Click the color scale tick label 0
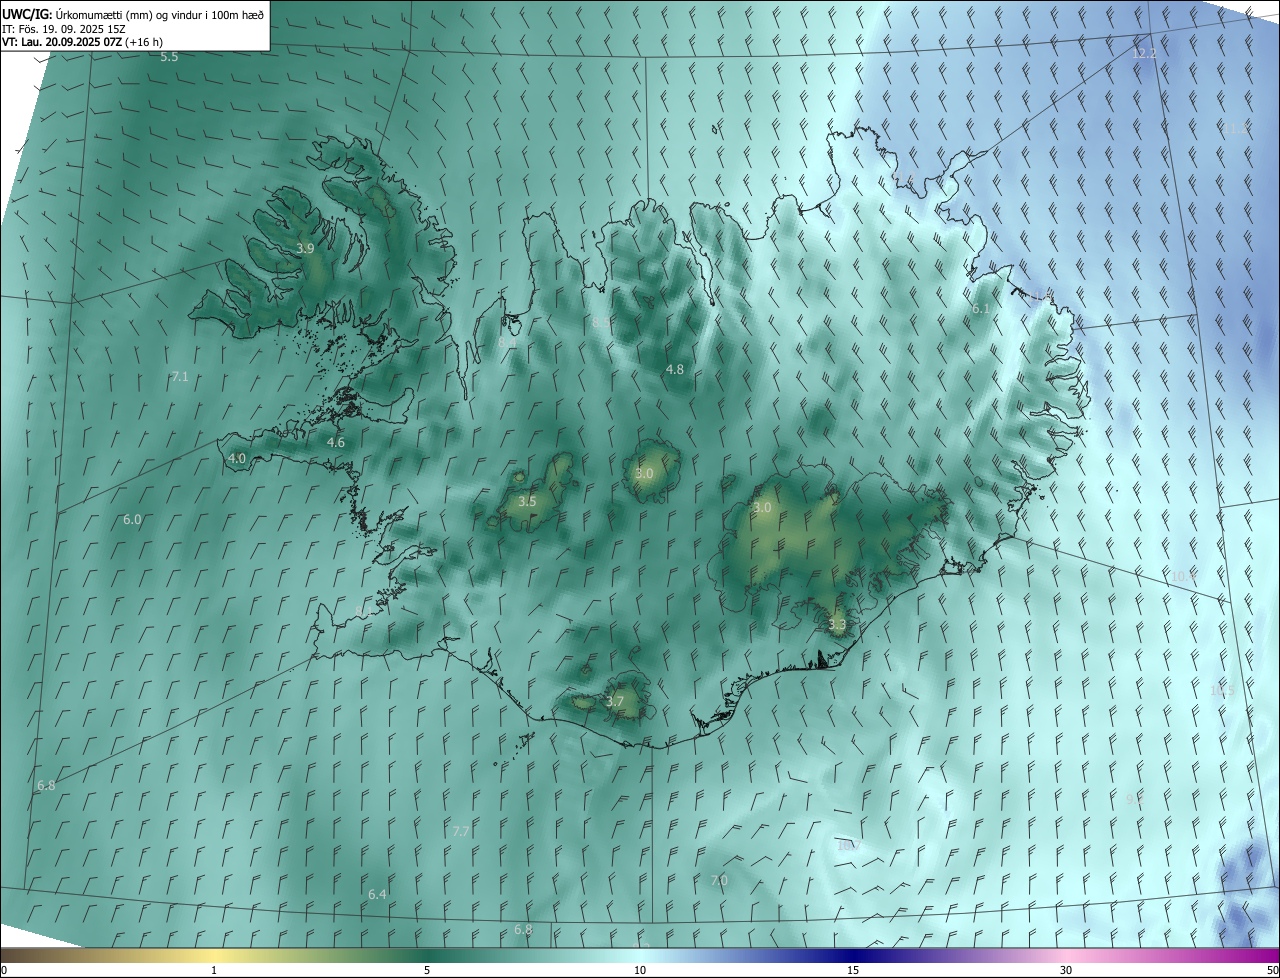Viewport: 1280px width, 978px height. [x=4, y=970]
